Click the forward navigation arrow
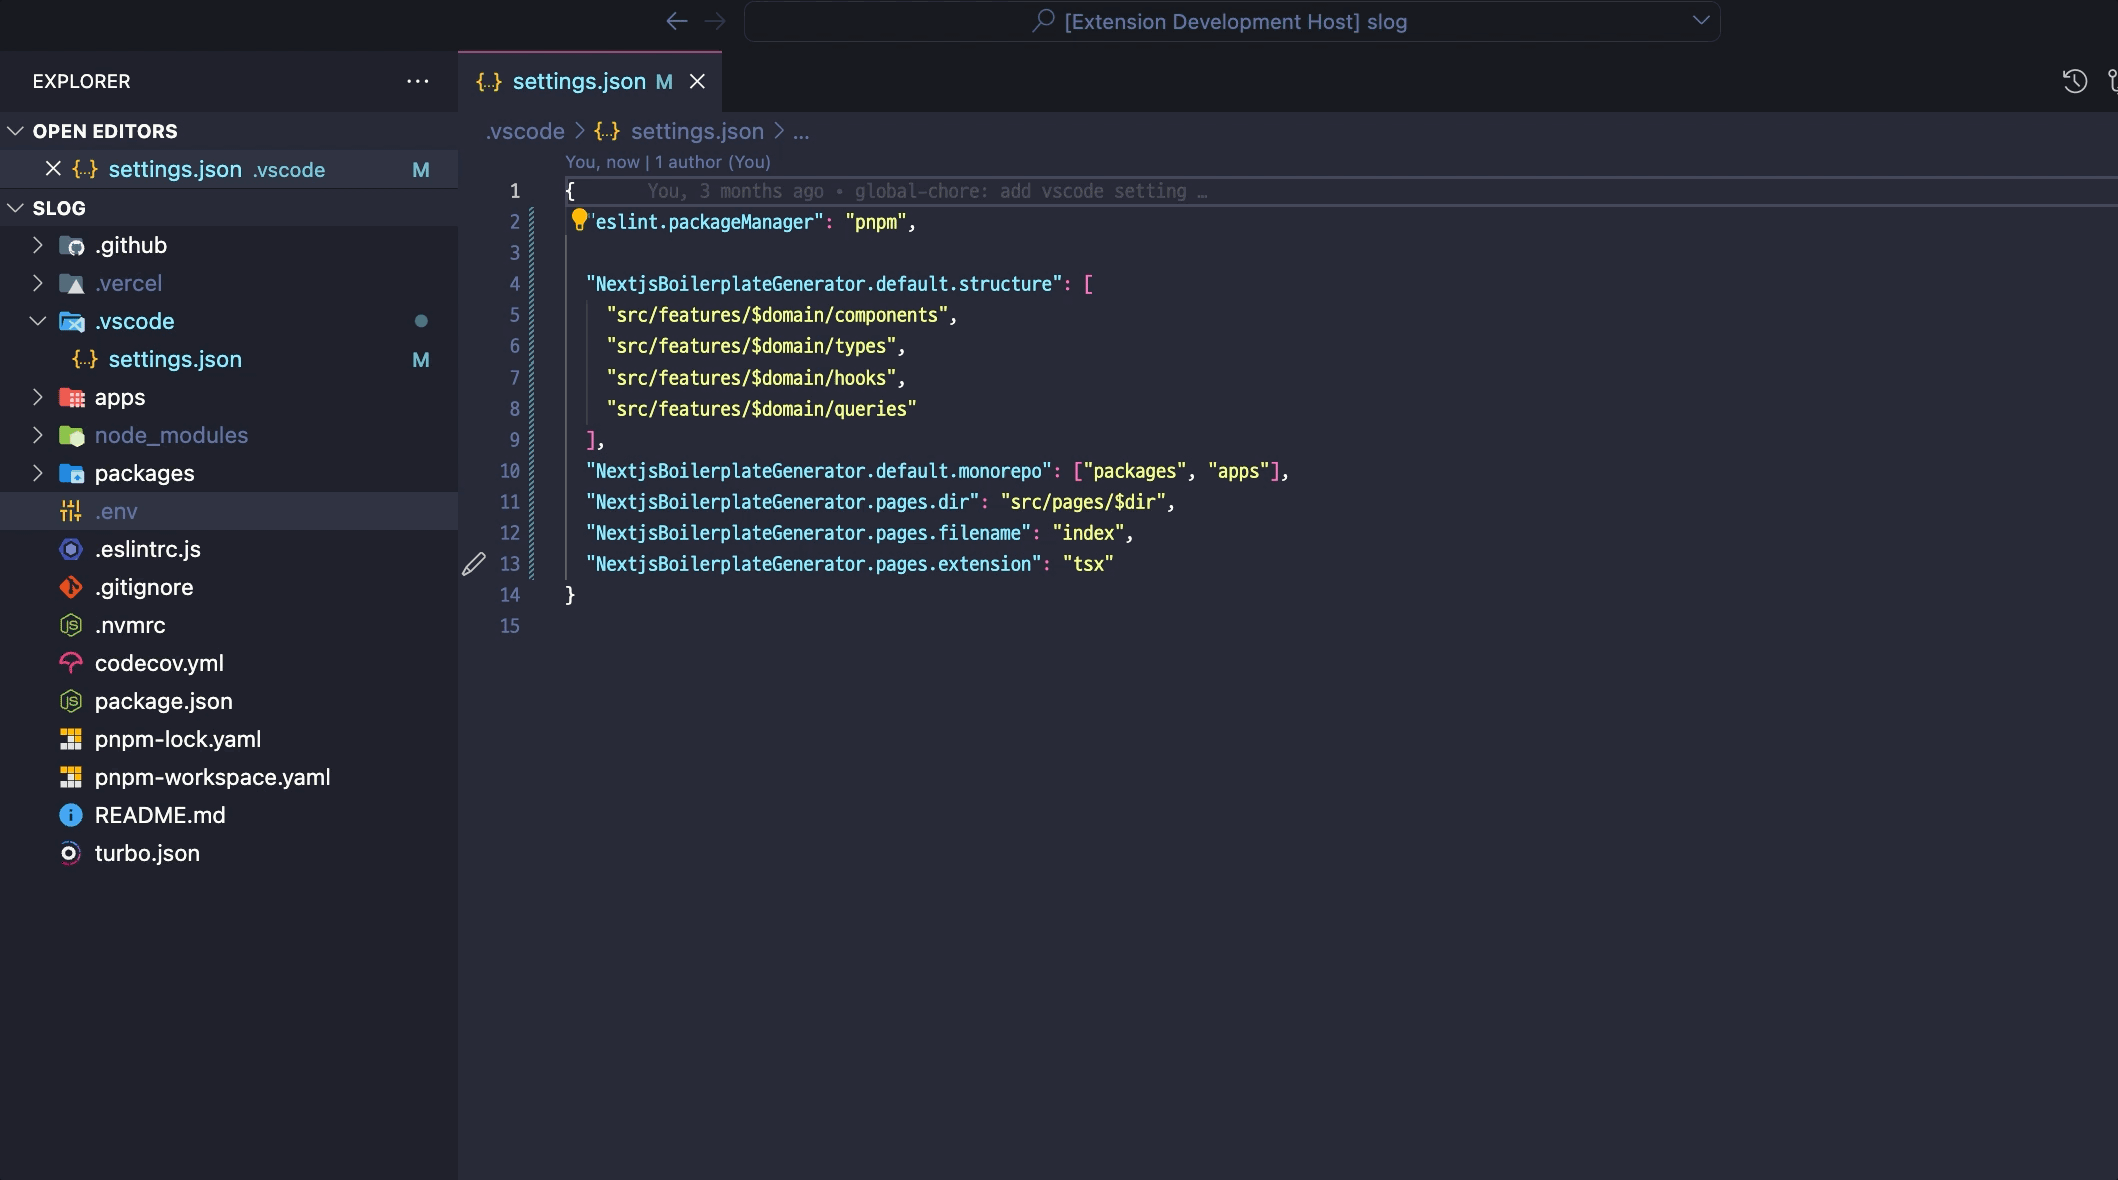Viewport: 2118px width, 1180px height. click(715, 21)
